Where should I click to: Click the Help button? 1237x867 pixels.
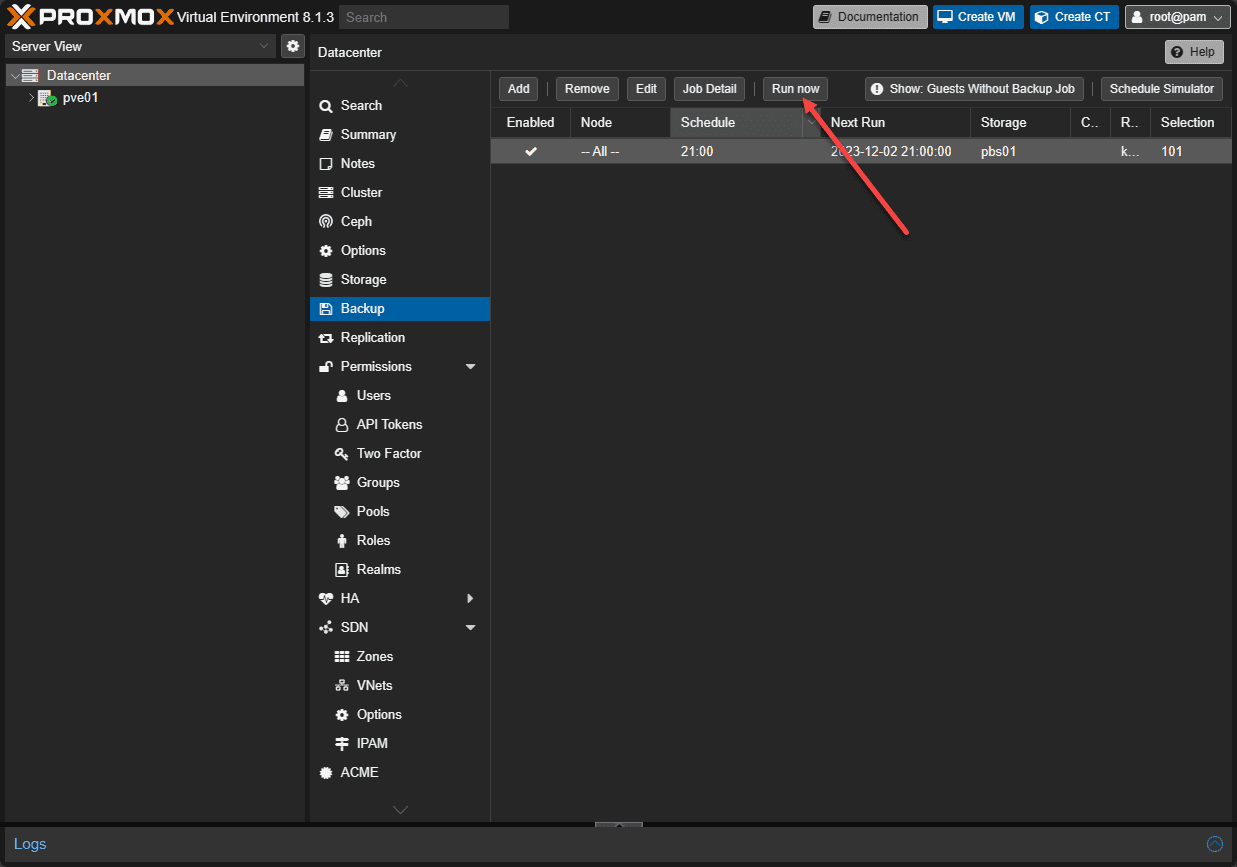(x=1194, y=52)
